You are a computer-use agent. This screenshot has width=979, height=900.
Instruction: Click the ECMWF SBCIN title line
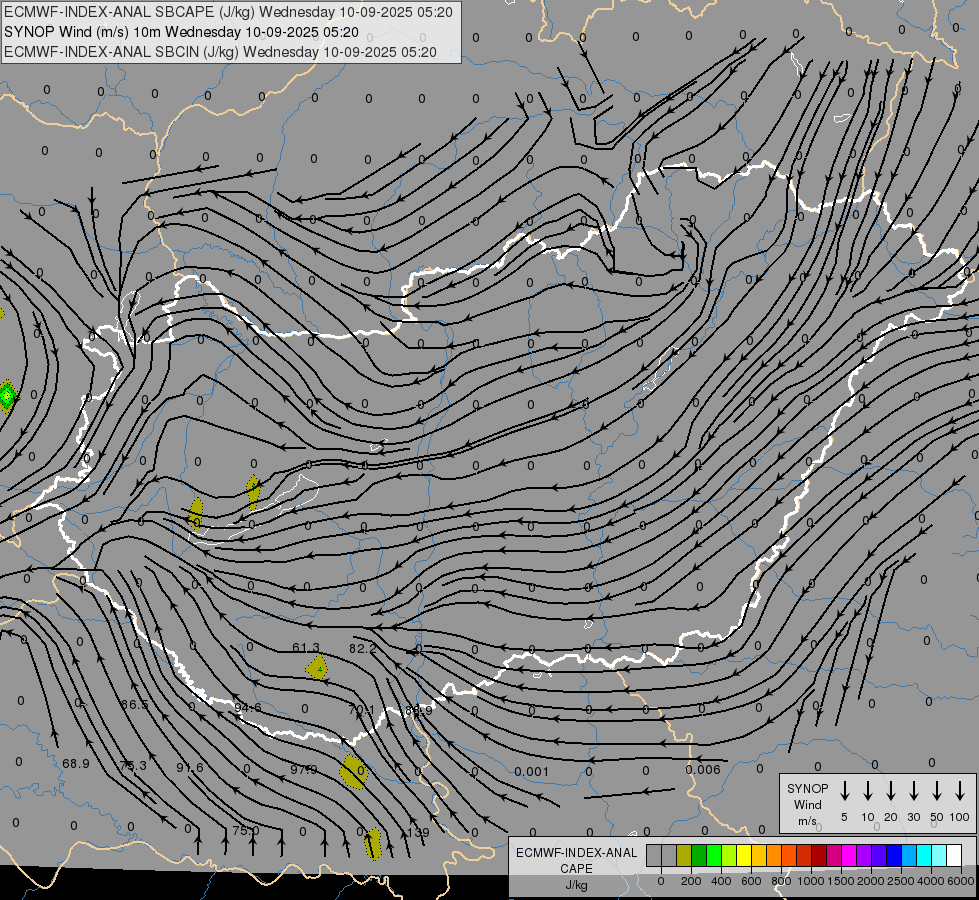point(220,52)
